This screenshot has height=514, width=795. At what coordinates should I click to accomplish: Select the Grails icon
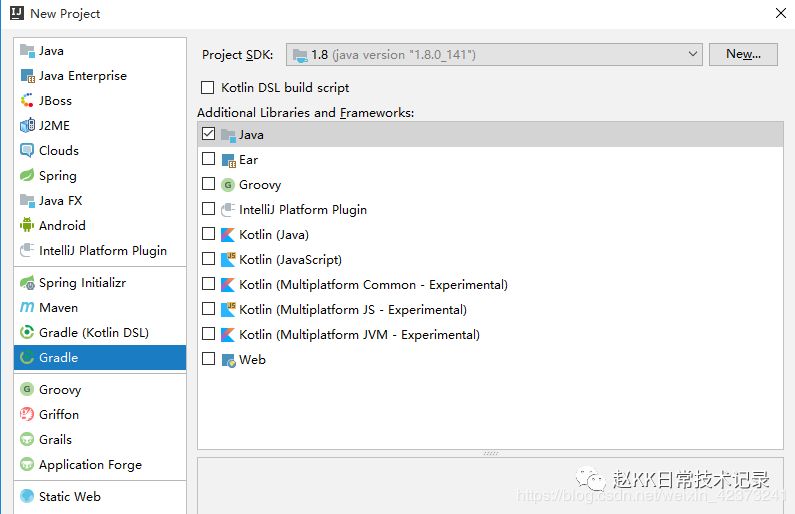(x=27, y=439)
